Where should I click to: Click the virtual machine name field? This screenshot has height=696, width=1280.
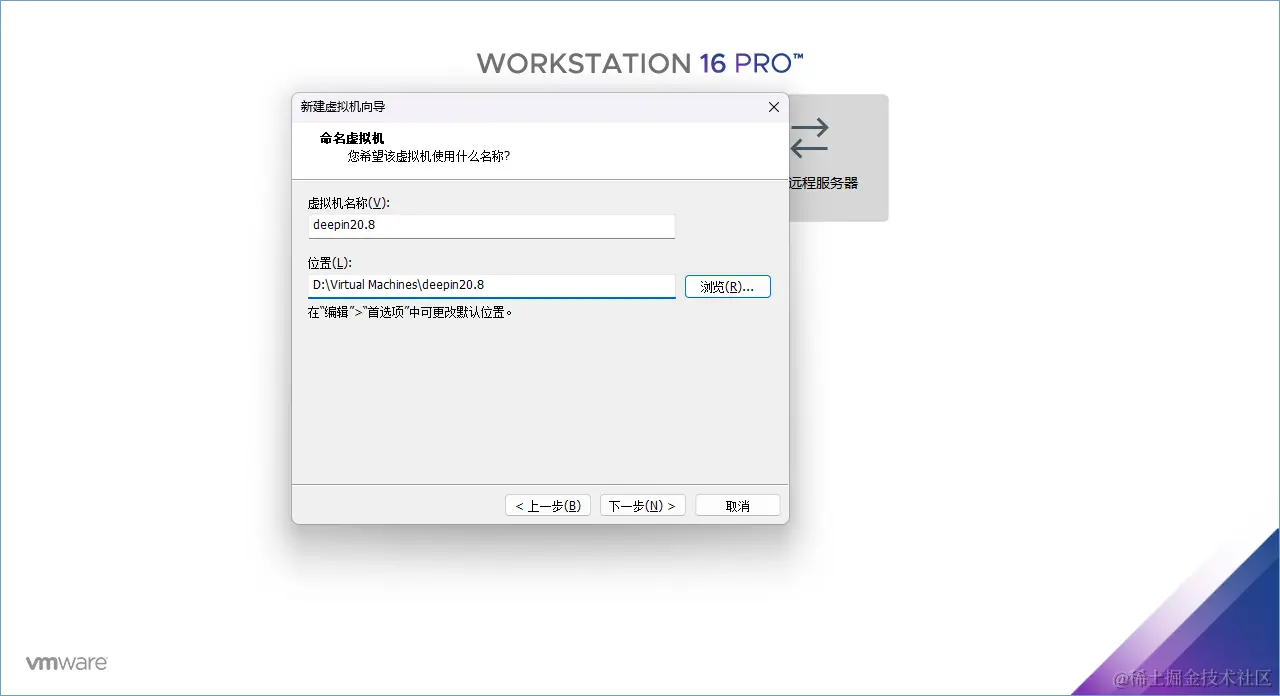491,226
